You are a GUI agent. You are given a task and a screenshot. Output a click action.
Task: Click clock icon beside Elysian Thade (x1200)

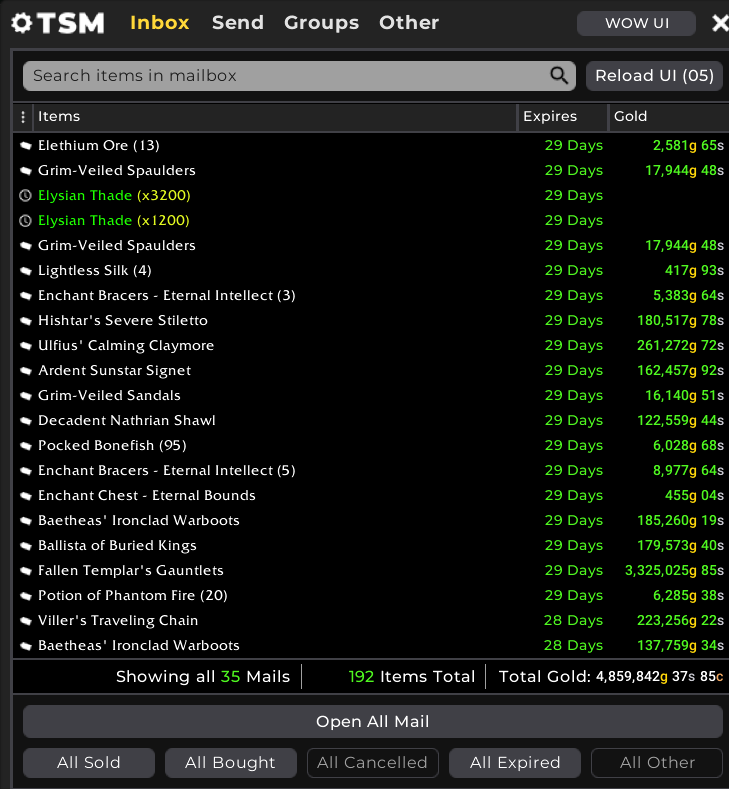[25, 220]
